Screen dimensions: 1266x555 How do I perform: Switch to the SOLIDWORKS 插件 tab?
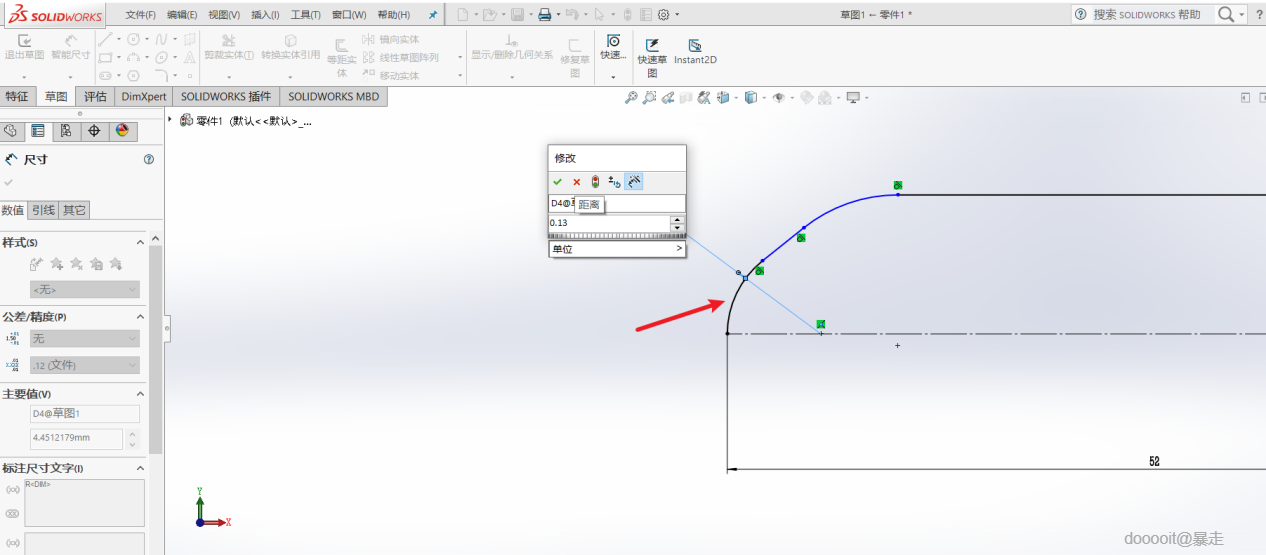point(226,96)
